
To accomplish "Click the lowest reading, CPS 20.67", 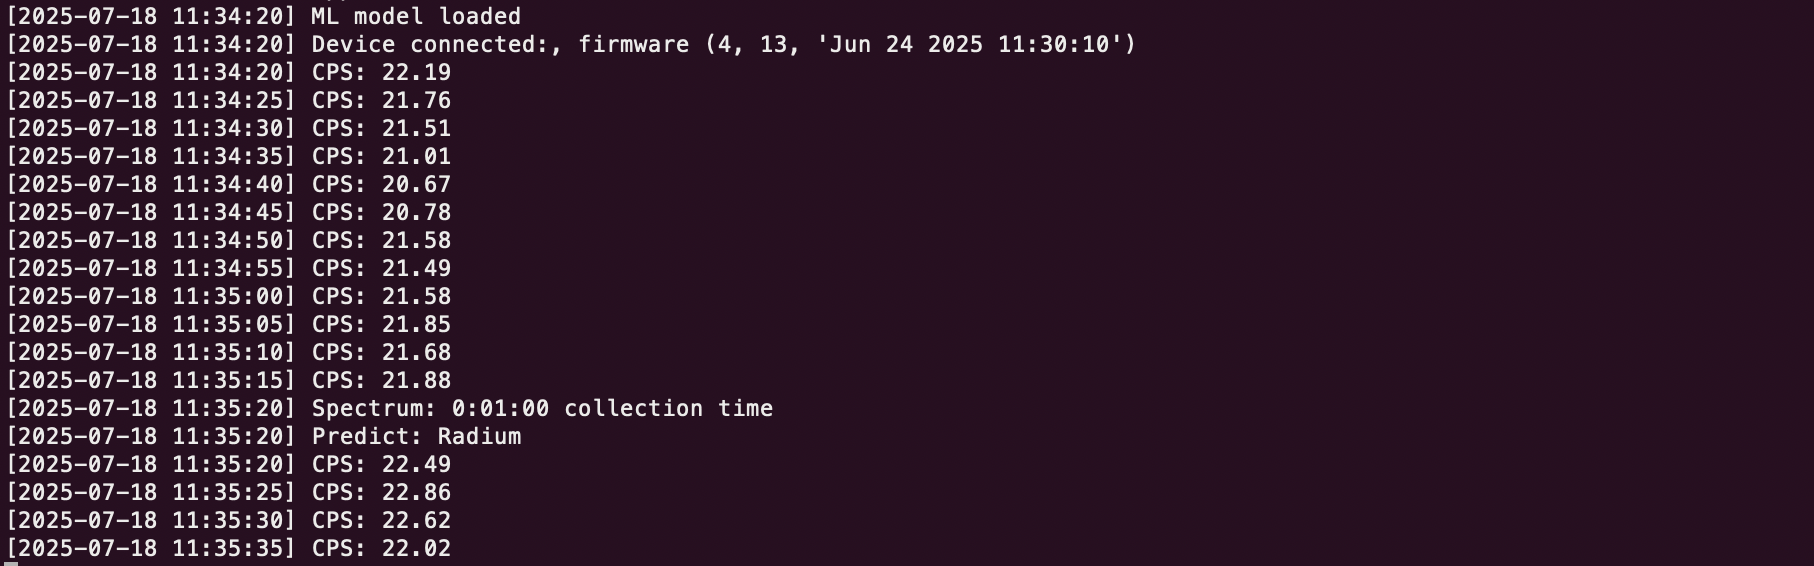I will coord(416,184).
